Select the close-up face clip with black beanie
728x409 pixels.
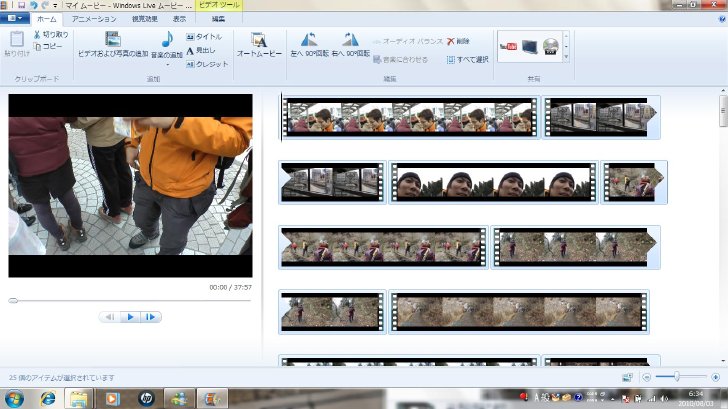494,182
